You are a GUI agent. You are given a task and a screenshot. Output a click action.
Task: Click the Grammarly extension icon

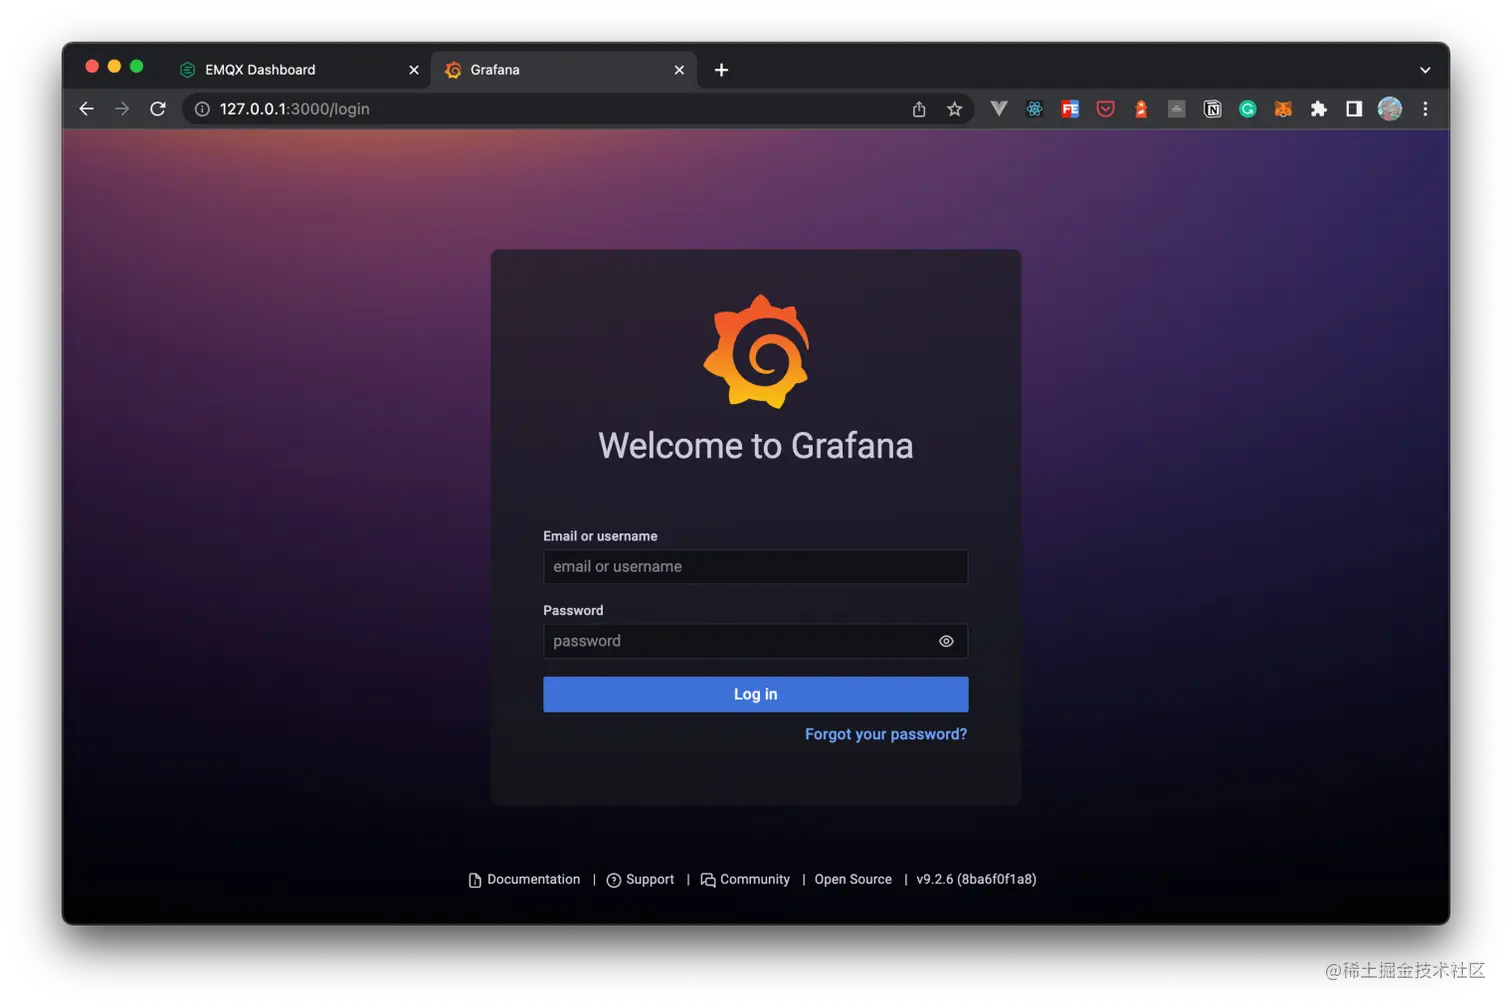pyautogui.click(x=1247, y=109)
